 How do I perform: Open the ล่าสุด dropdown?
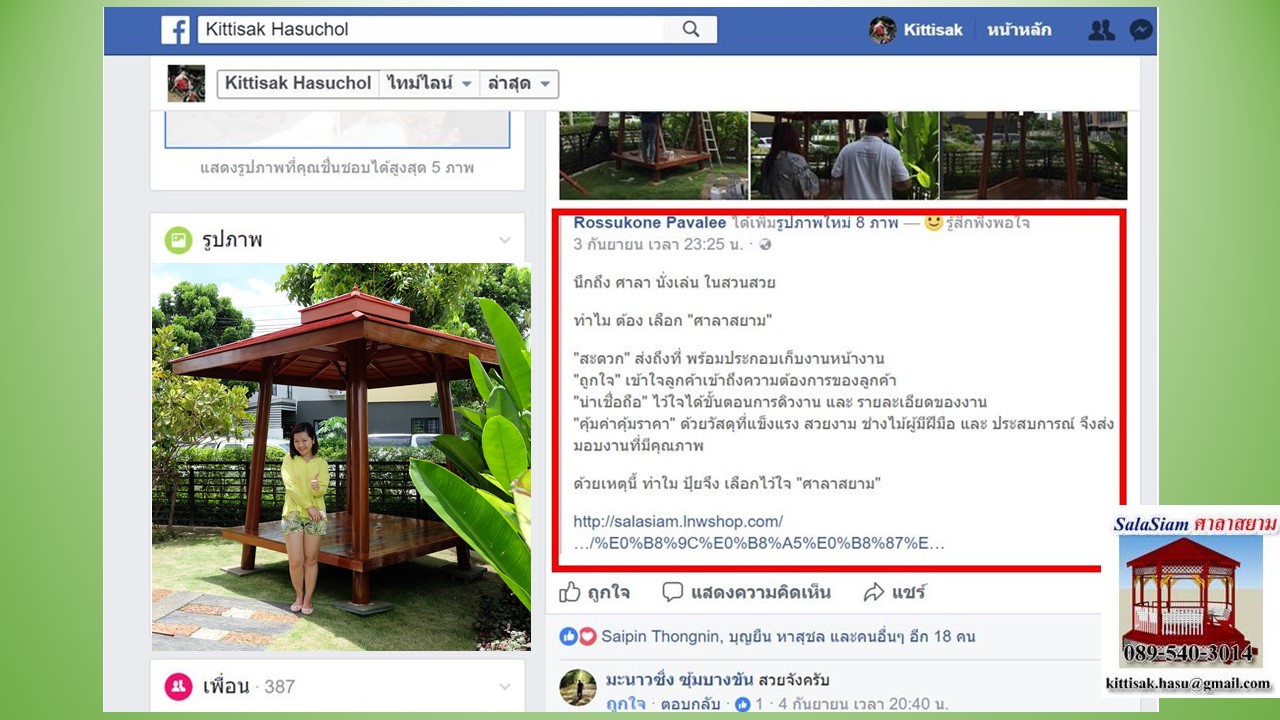518,84
